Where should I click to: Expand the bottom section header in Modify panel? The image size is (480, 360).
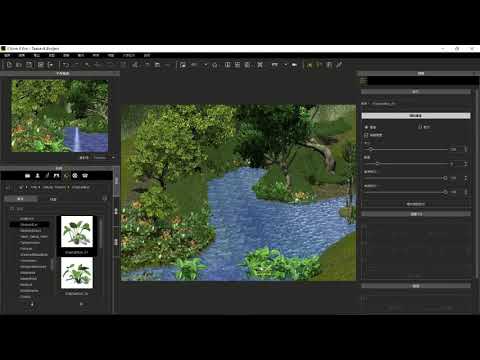(416, 286)
